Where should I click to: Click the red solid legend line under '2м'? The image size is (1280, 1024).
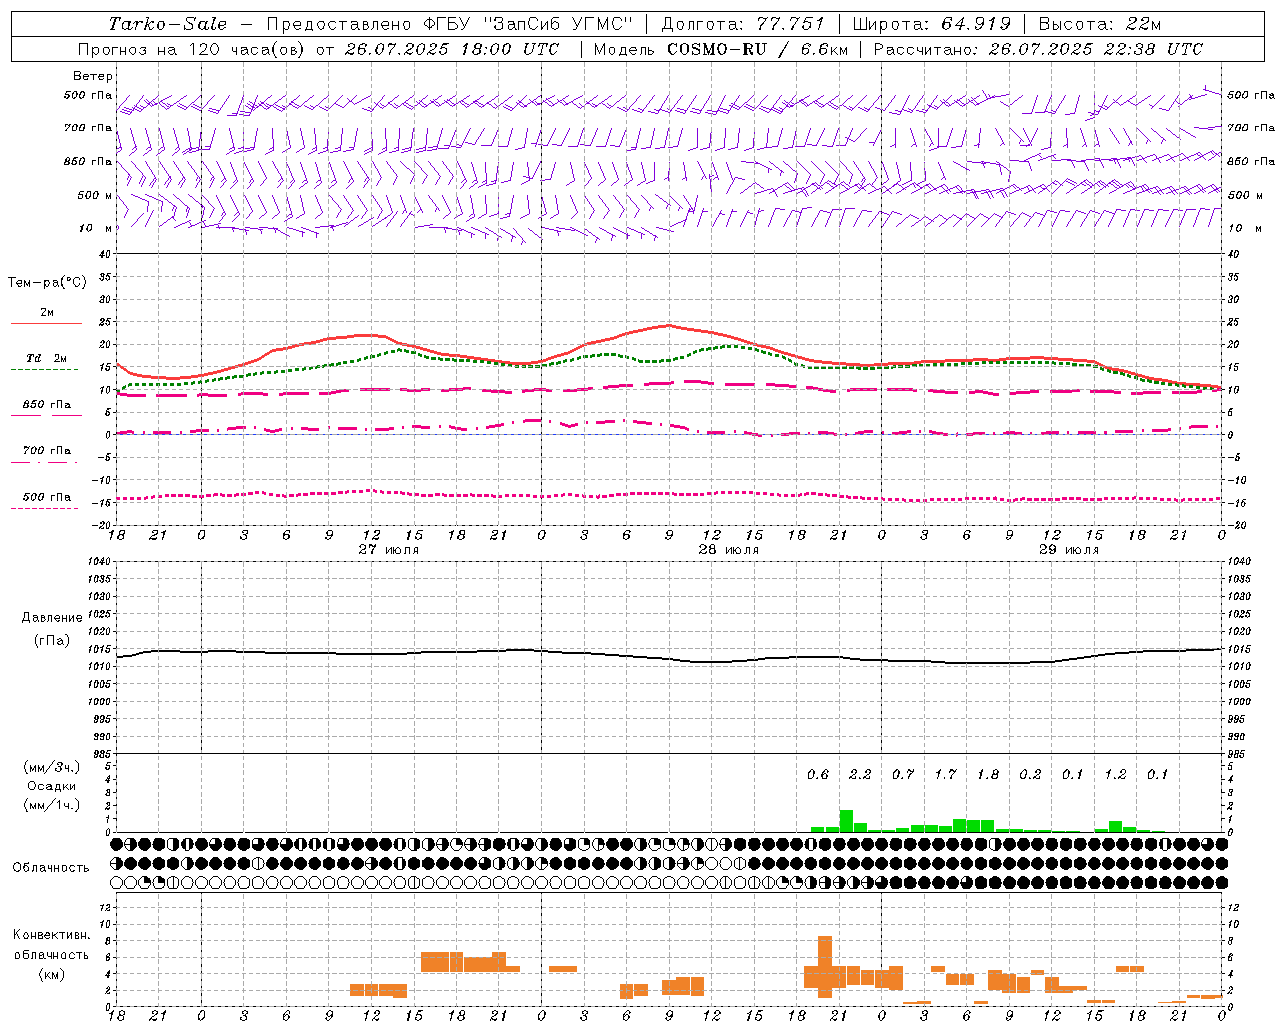pyautogui.click(x=46, y=323)
